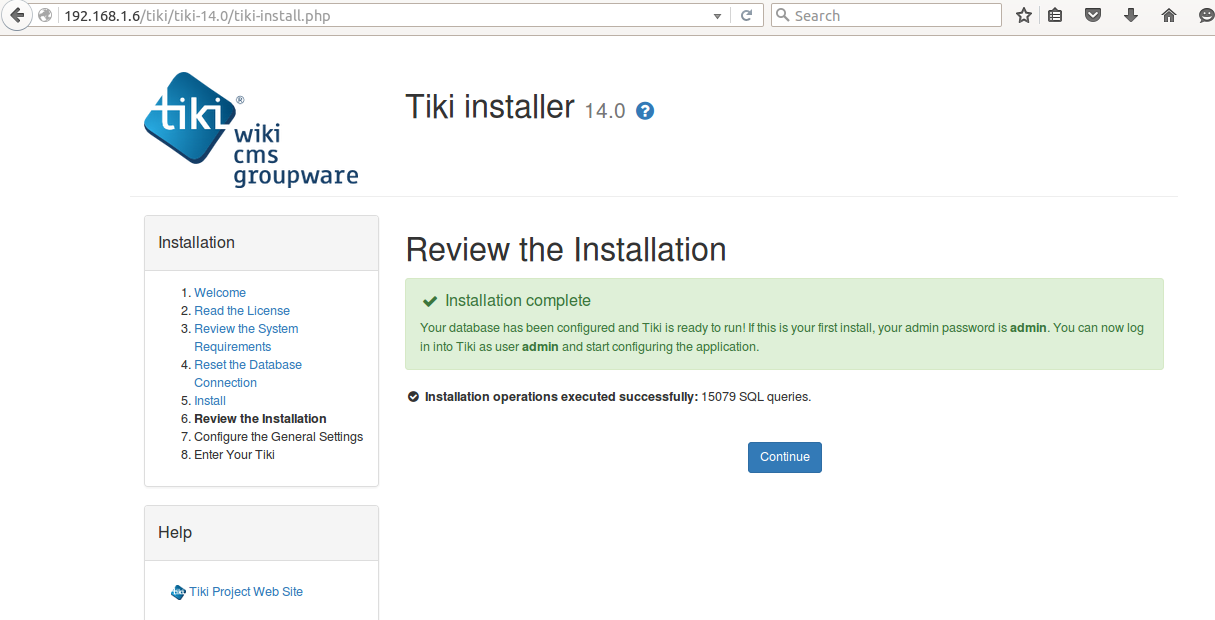Open the downloads arrow icon

1131,16
